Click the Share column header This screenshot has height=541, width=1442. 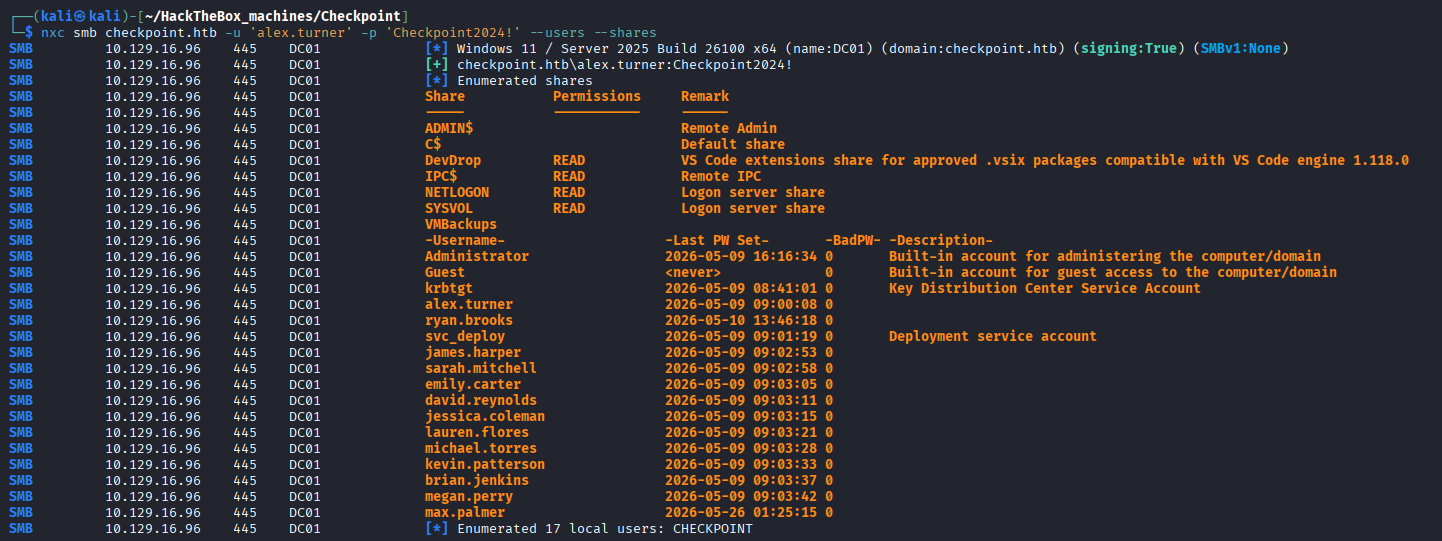click(445, 96)
